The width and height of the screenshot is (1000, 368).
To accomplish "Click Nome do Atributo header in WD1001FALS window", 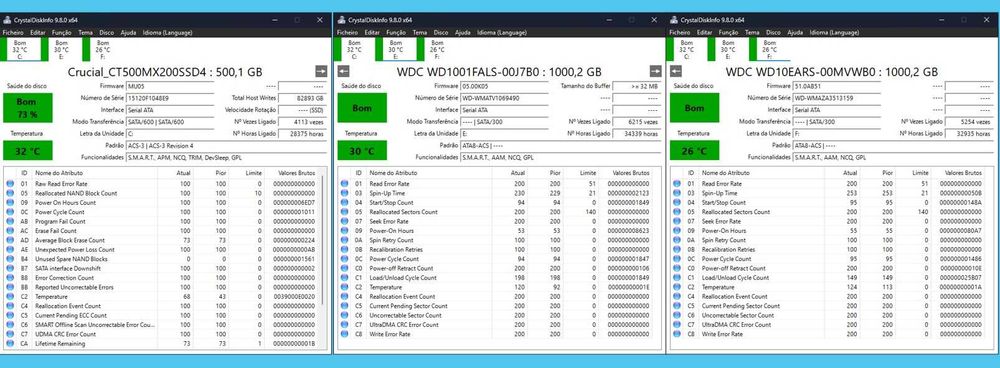I will coord(393,173).
